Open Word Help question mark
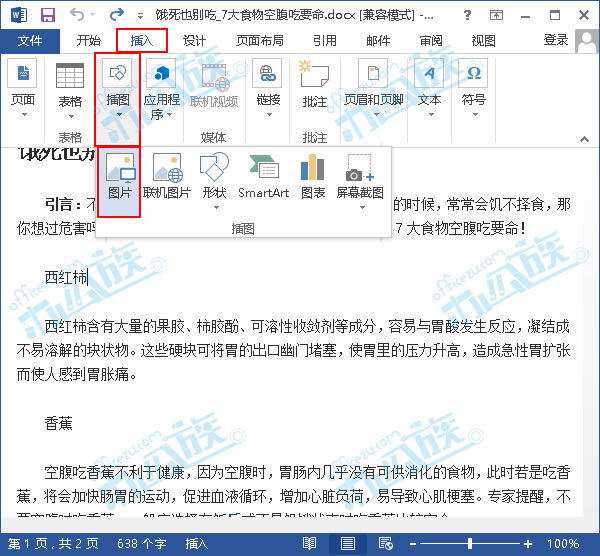 pos(467,15)
